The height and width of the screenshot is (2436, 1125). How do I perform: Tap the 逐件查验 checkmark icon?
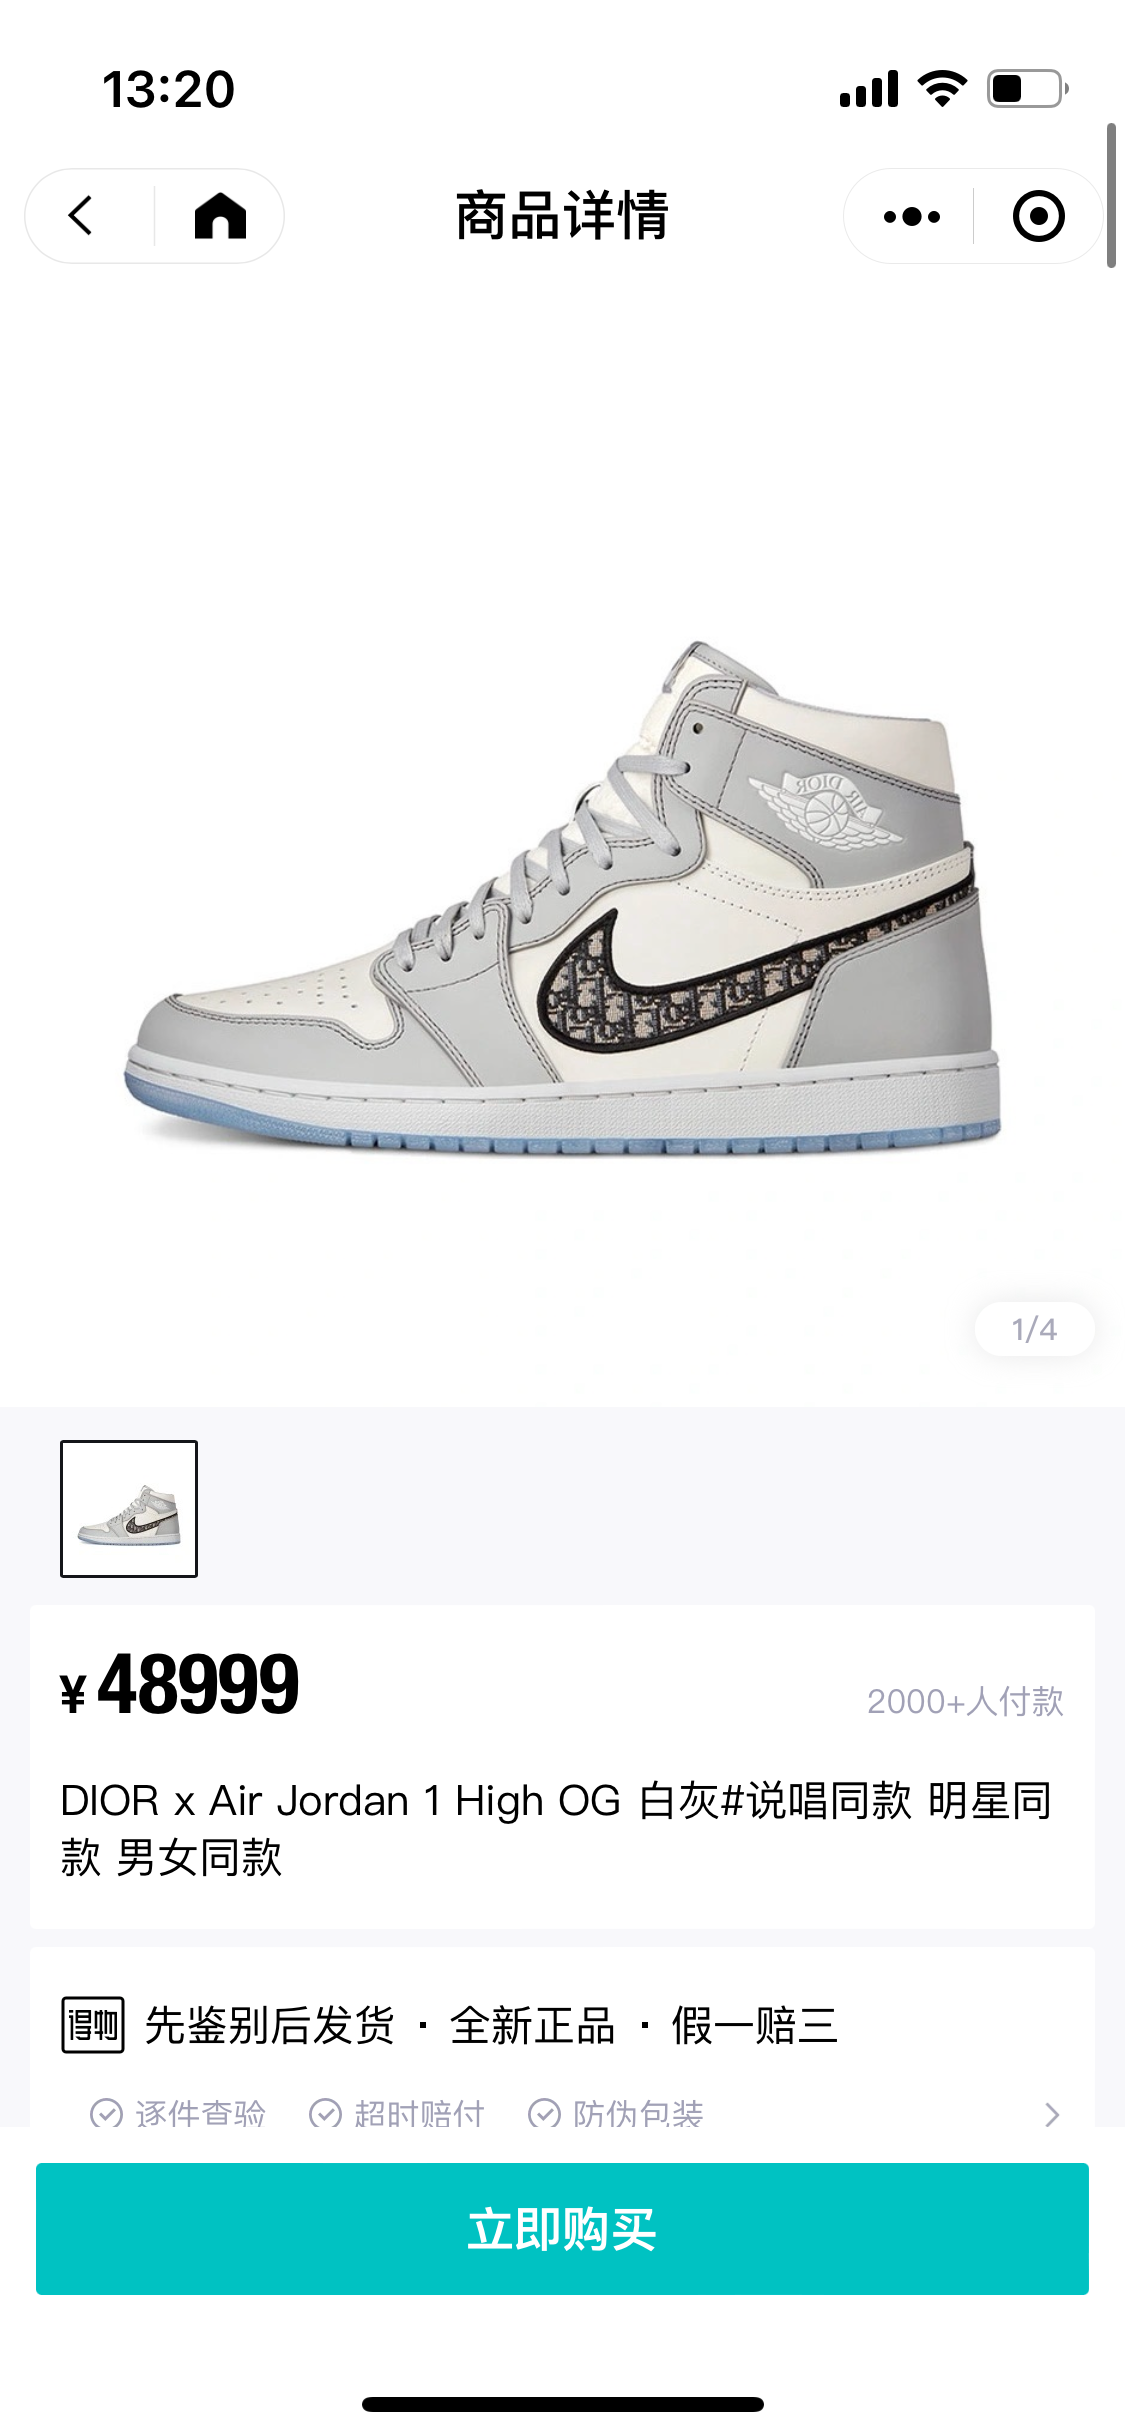click(106, 2113)
